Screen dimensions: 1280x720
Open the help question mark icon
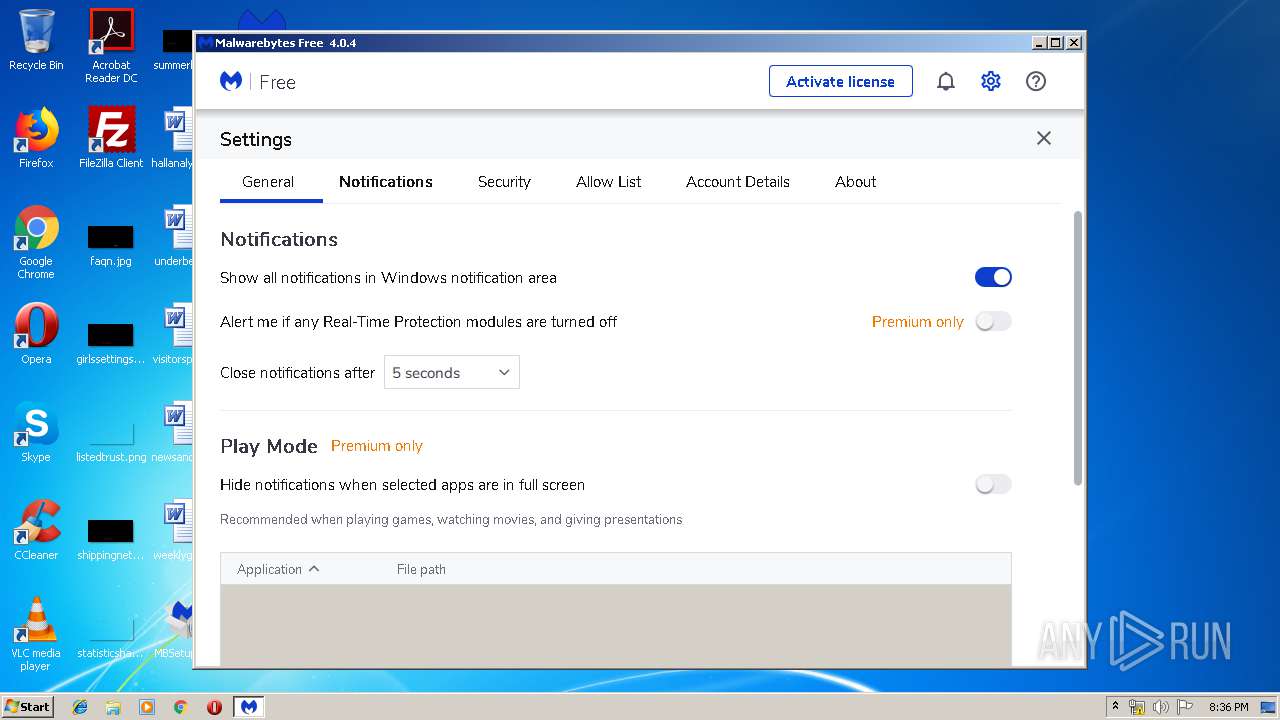click(1036, 82)
